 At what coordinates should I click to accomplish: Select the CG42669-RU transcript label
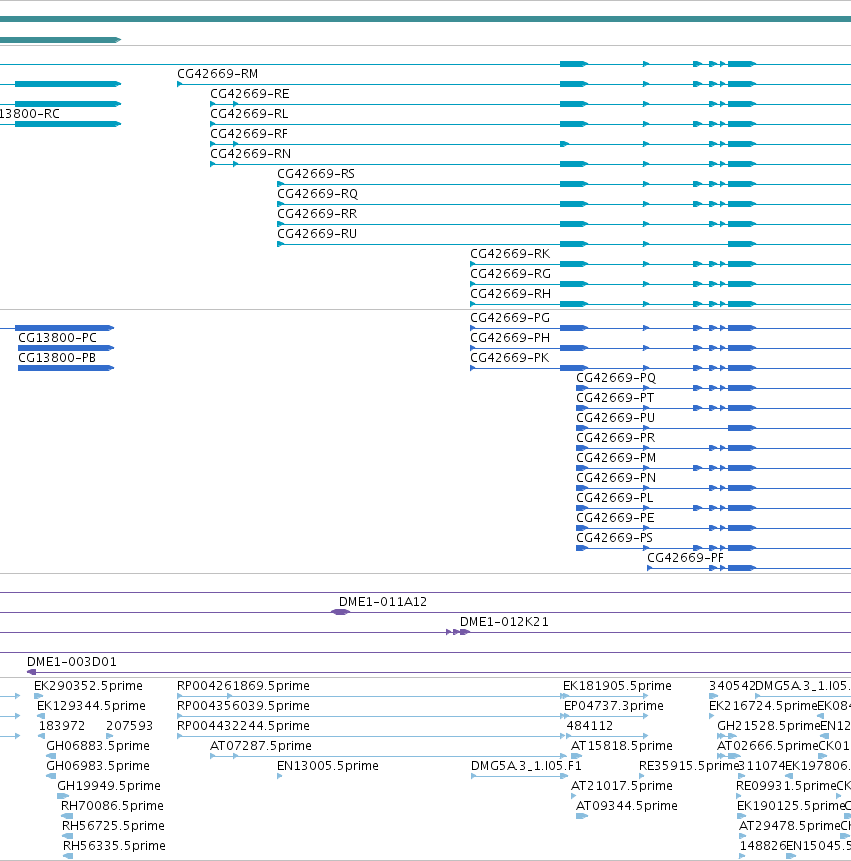(317, 234)
